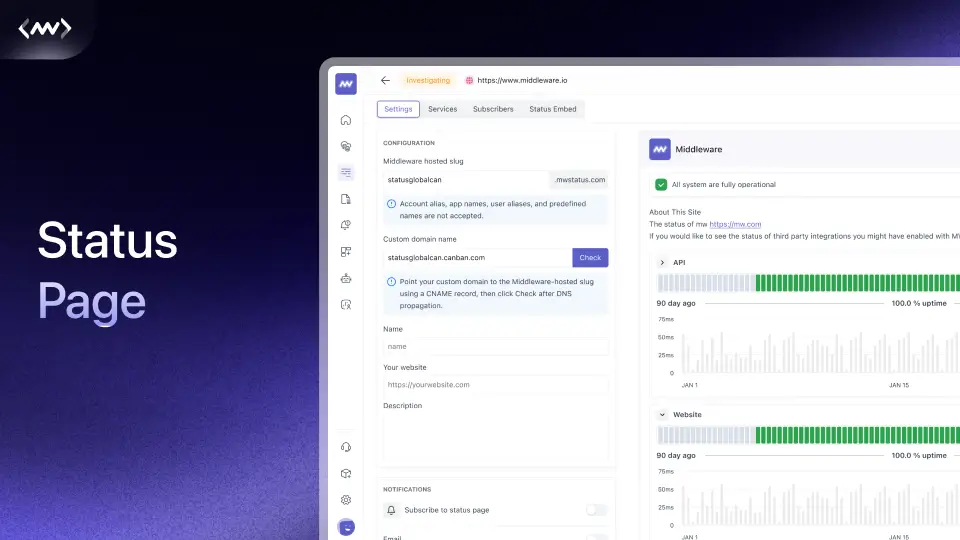Expand the API service section

click(662, 263)
